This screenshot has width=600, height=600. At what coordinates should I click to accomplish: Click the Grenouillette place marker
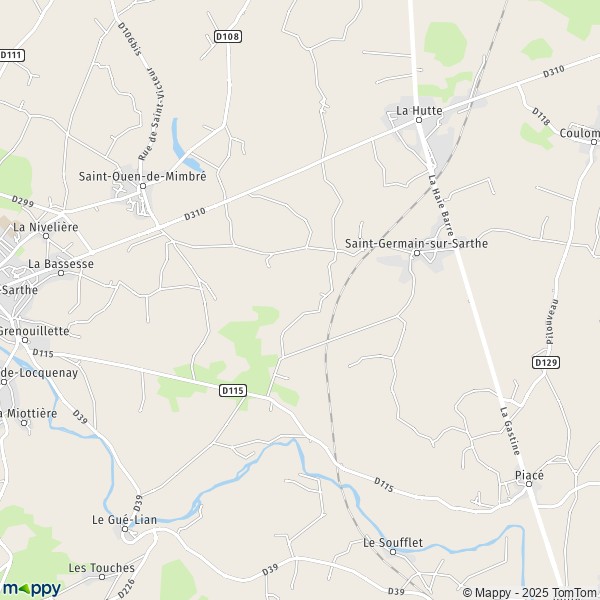pos(25,340)
